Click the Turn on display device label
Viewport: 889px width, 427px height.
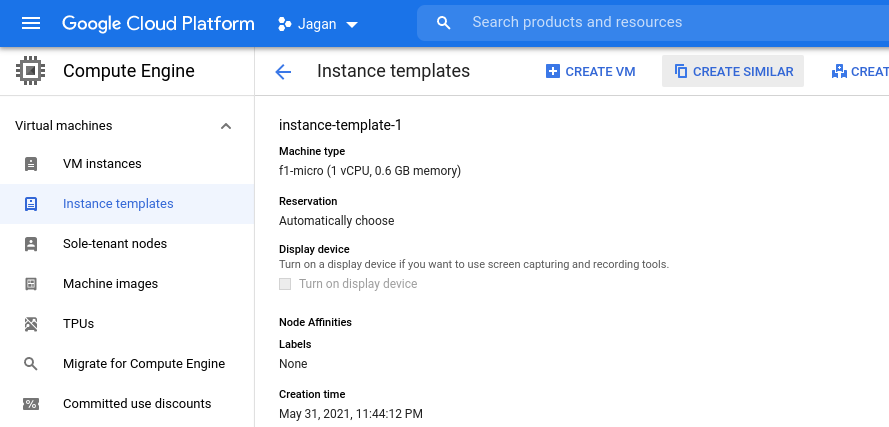click(358, 284)
